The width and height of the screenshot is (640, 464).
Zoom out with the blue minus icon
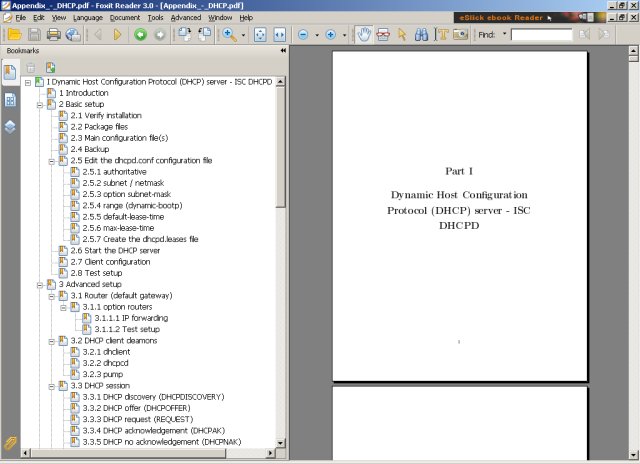[x=303, y=35]
